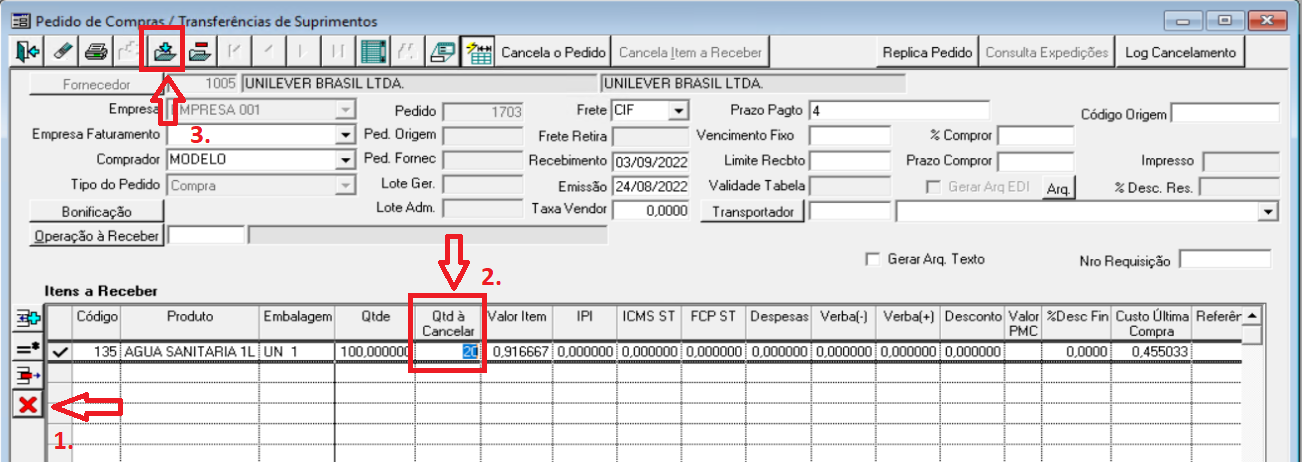
Task: Enable the Gerar Arq. Texto checkbox
Action: [x=873, y=259]
